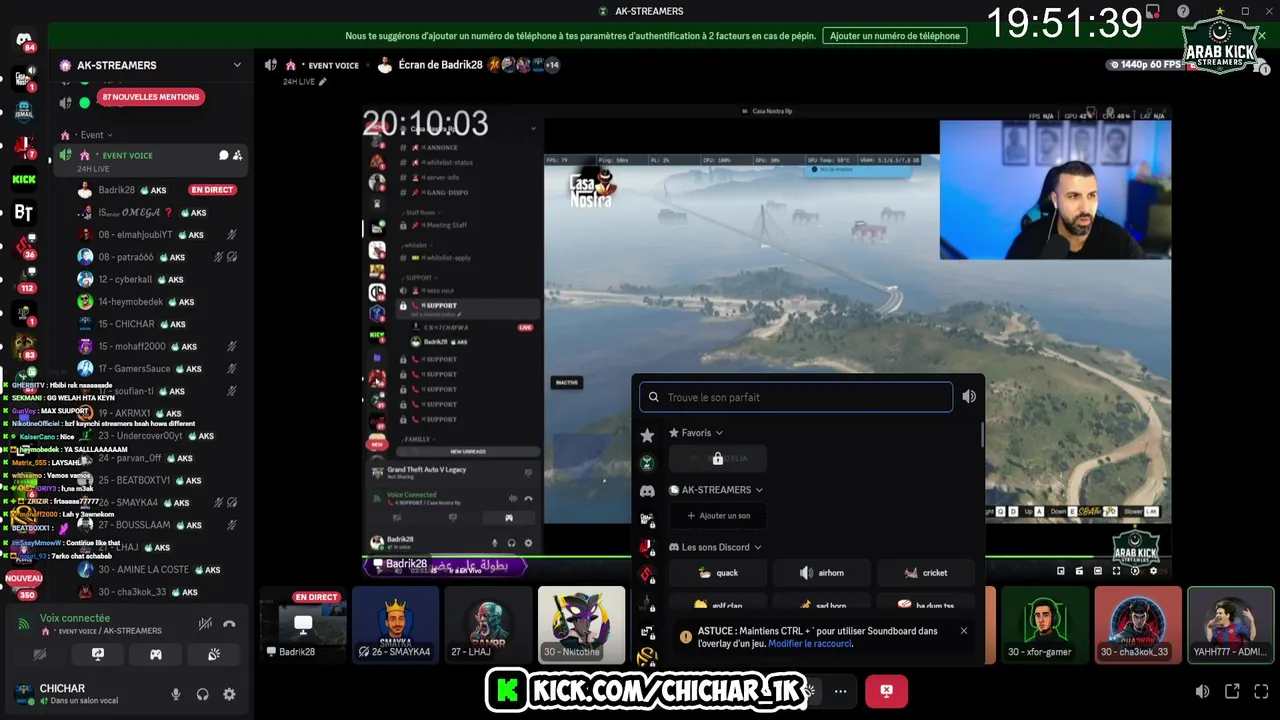Collapse Les sons Discord section
The width and height of the screenshot is (1280, 720).
pos(716,547)
